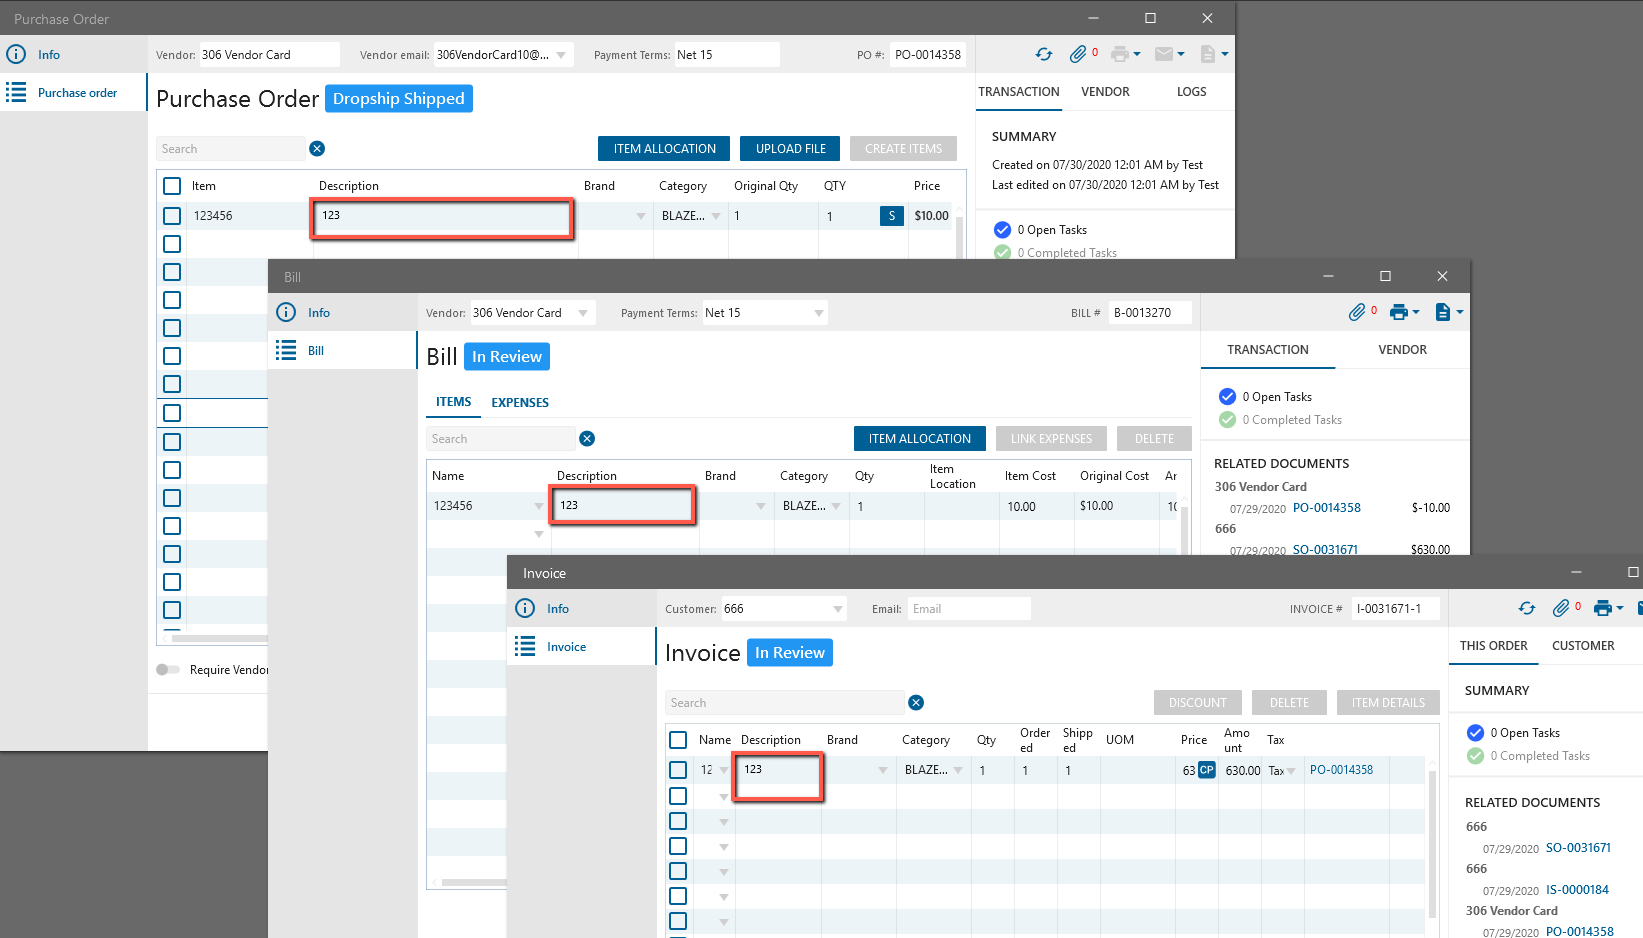Open the EXPENSES tab in the Bill window
The image size is (1643, 938).
520,403
